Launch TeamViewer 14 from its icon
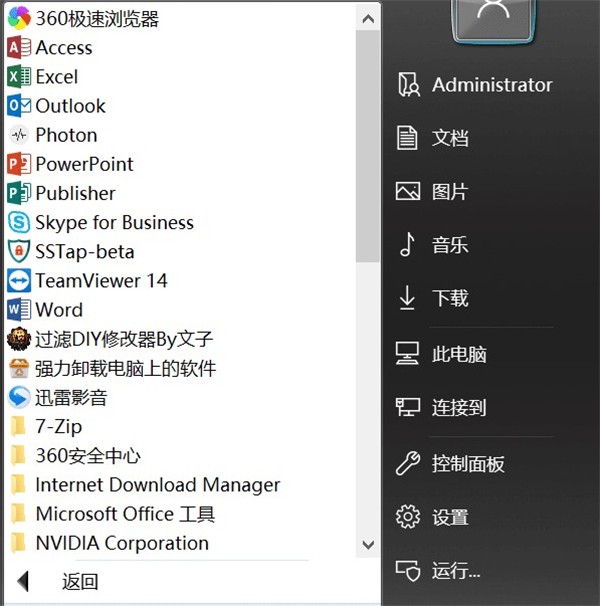 pyautogui.click(x=19, y=281)
